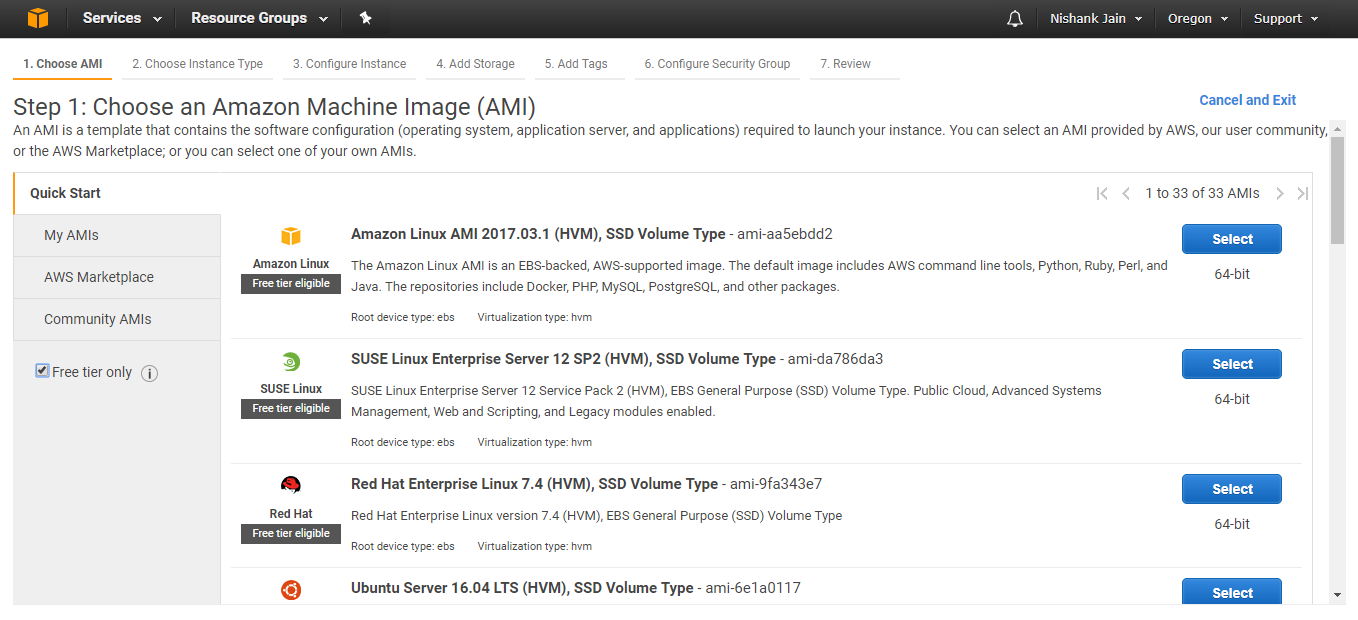This screenshot has height=620, width=1358.
Task: Open the notifications bell
Action: [x=1015, y=18]
